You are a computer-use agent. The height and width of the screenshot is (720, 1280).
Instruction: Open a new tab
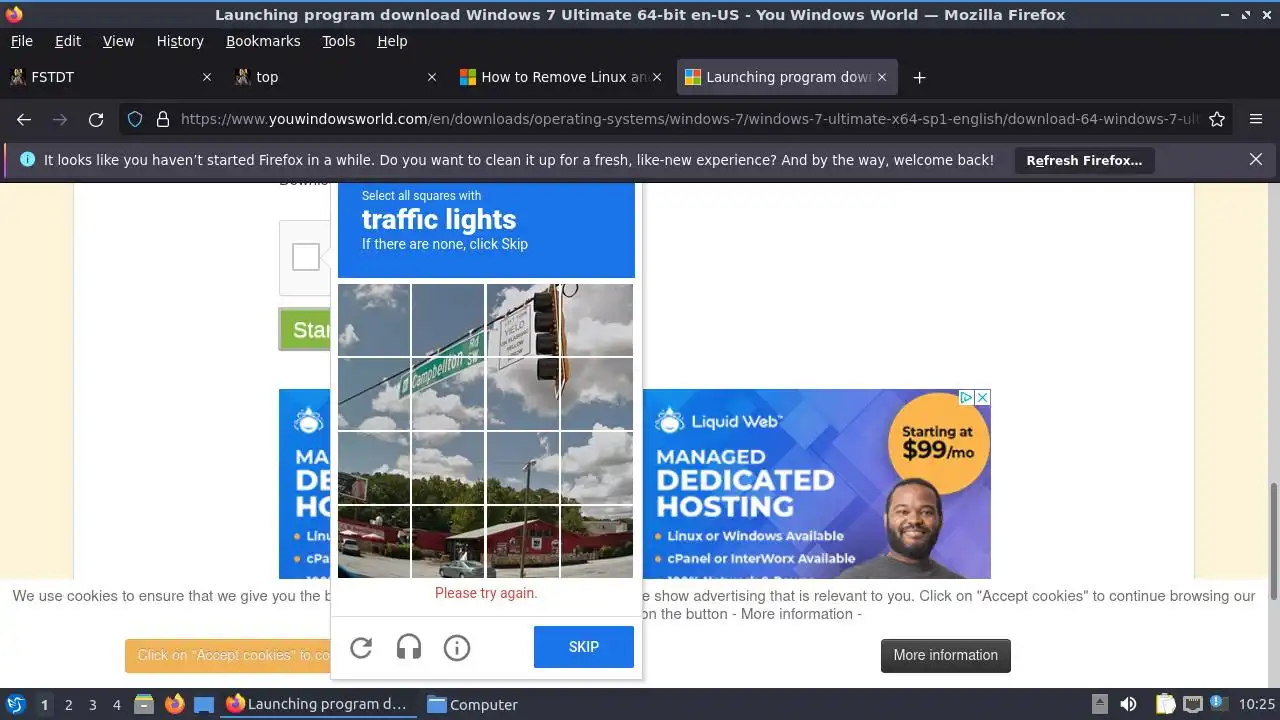click(x=919, y=77)
